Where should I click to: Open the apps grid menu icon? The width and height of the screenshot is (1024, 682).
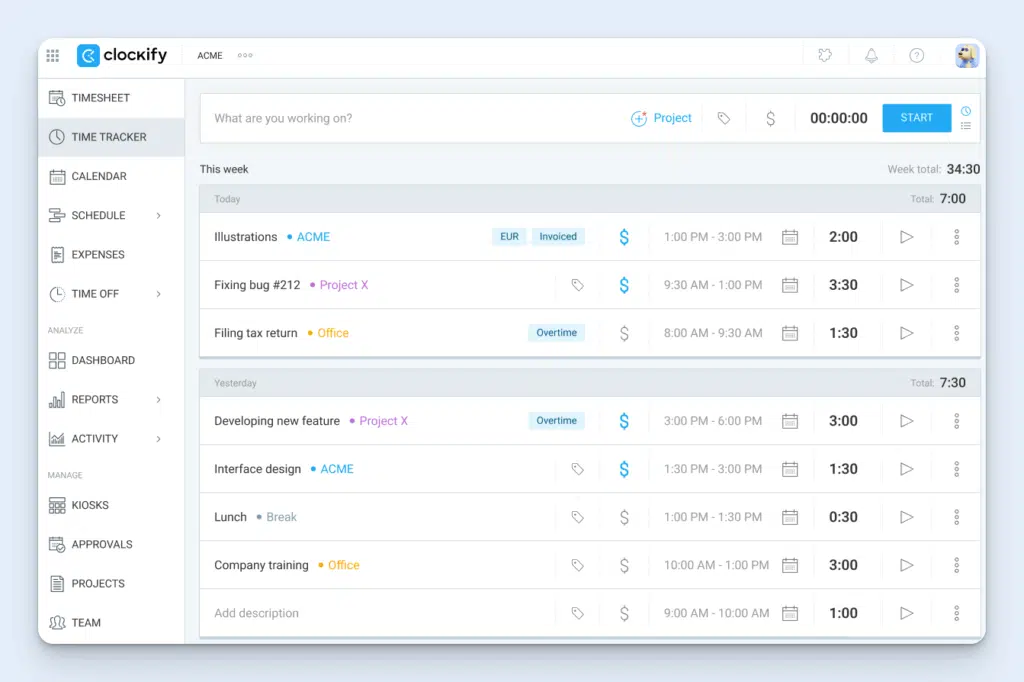pos(53,56)
